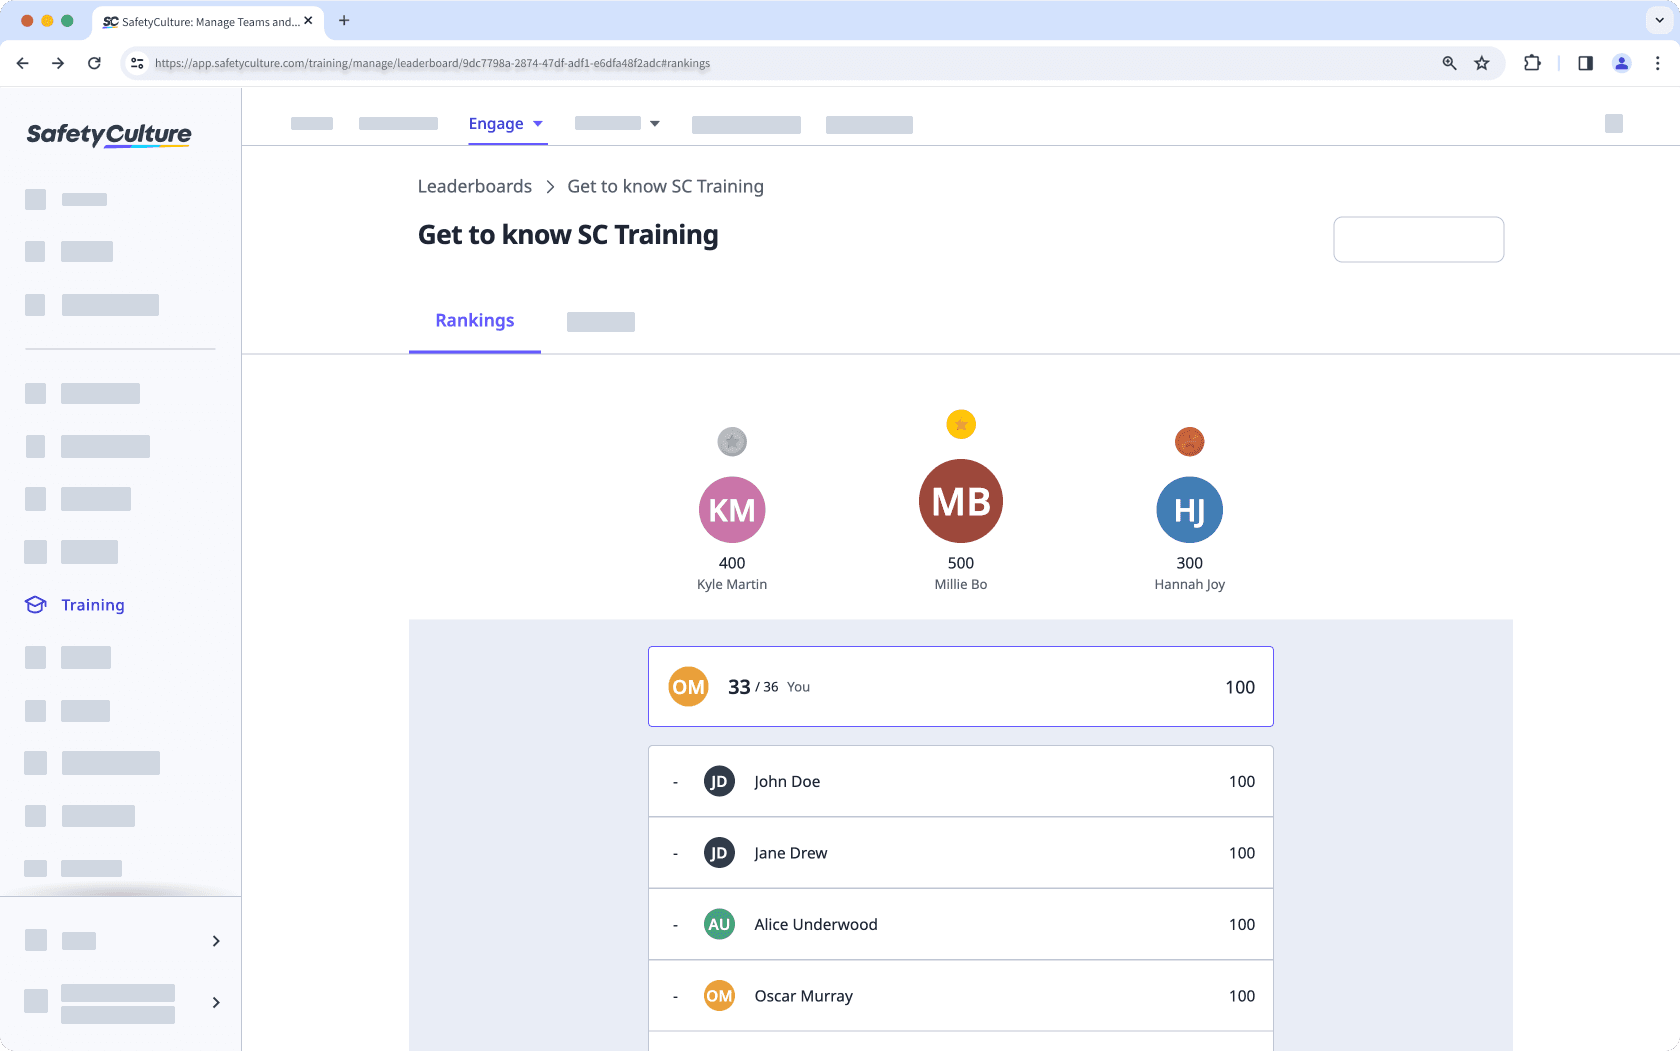Click the silver medal badge above Kyle Martin
The image size is (1680, 1051).
click(732, 441)
